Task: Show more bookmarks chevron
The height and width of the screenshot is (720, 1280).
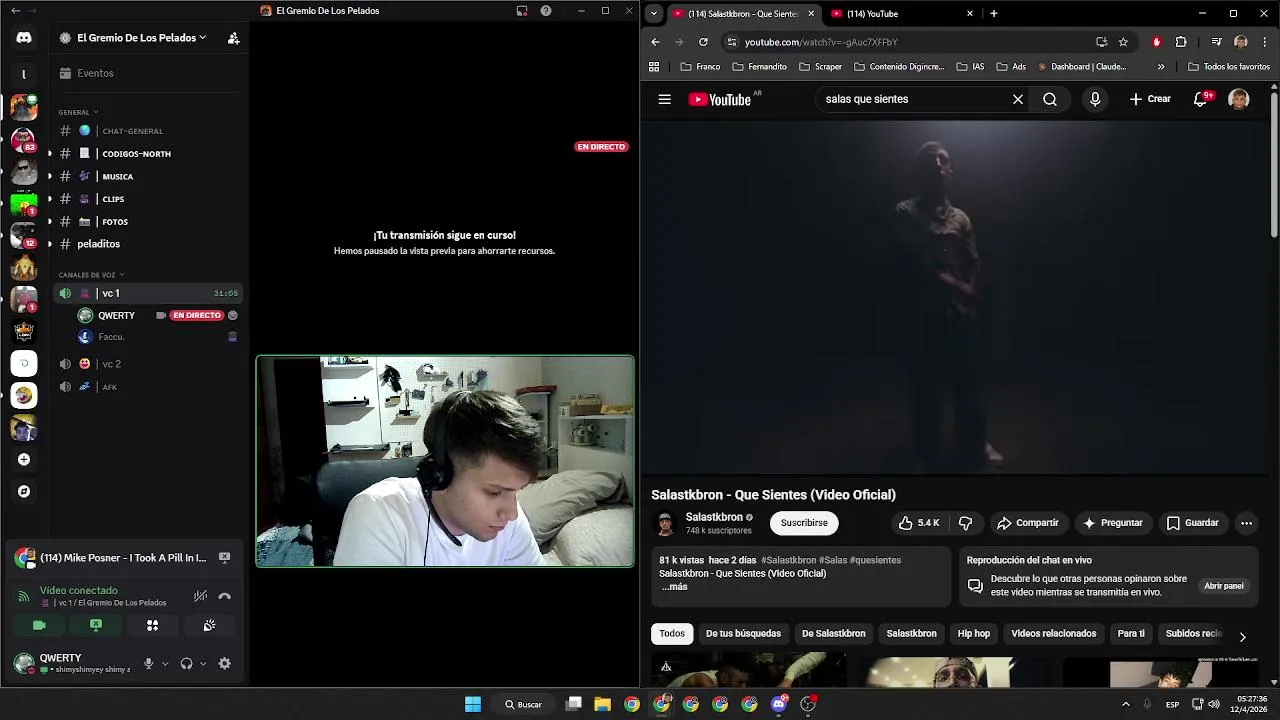Action: [x=1161, y=67]
